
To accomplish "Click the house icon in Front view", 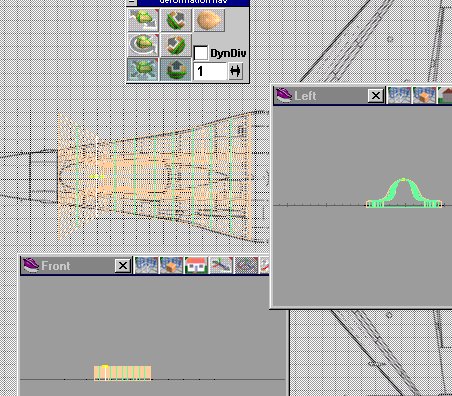I will pyautogui.click(x=196, y=265).
